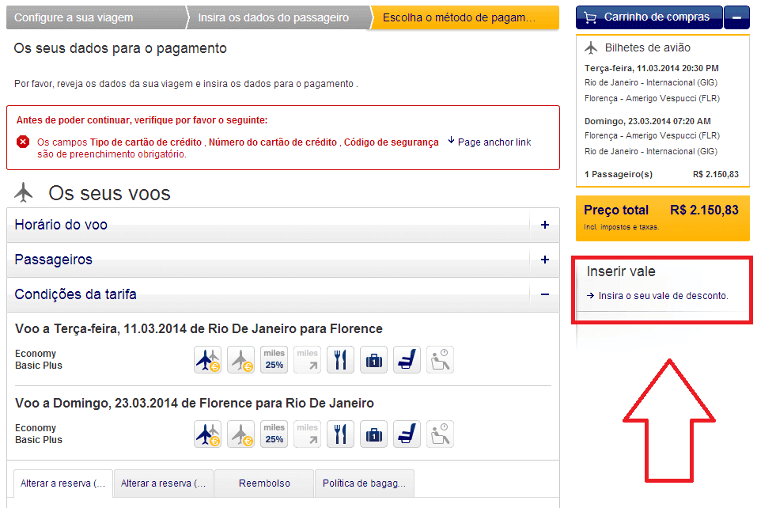757x508 pixels.
Task: Go to Insira os dados do passageiro step
Action: (278, 17)
